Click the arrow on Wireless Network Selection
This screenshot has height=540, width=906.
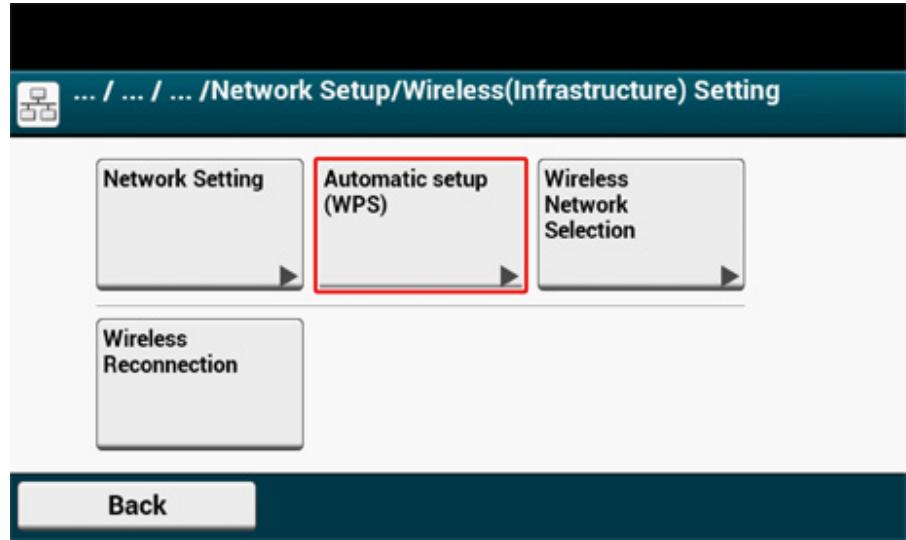(730, 276)
